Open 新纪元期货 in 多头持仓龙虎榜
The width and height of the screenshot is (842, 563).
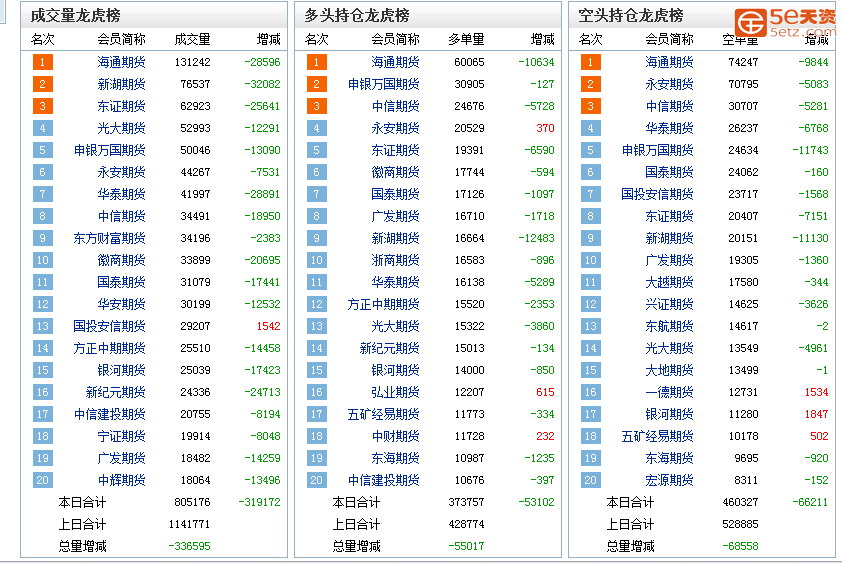click(389, 349)
